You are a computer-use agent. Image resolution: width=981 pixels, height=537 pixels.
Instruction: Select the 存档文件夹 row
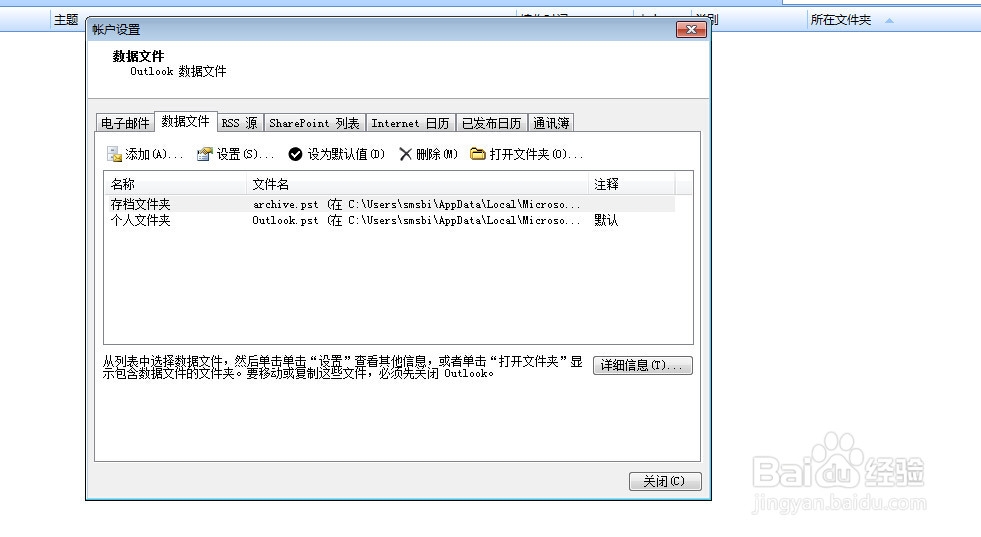(389, 204)
